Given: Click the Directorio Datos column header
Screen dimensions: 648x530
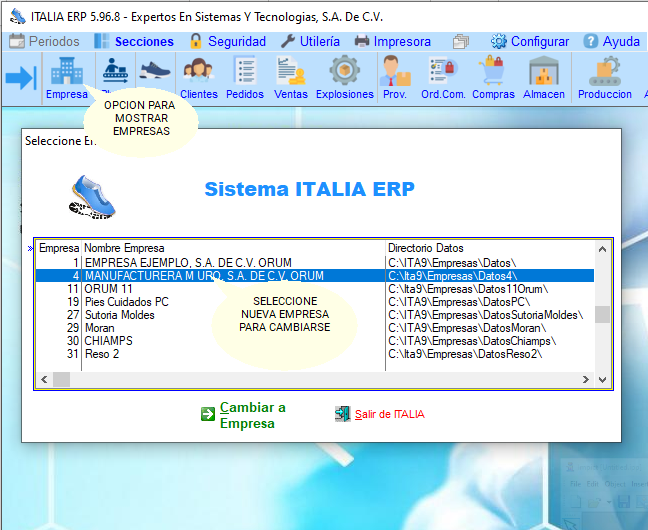Looking at the screenshot, I should pyautogui.click(x=490, y=248).
